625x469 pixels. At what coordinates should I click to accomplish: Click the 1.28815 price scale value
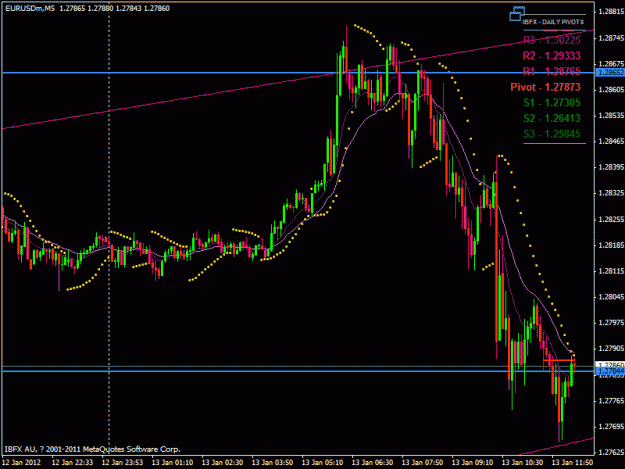pyautogui.click(x=611, y=12)
